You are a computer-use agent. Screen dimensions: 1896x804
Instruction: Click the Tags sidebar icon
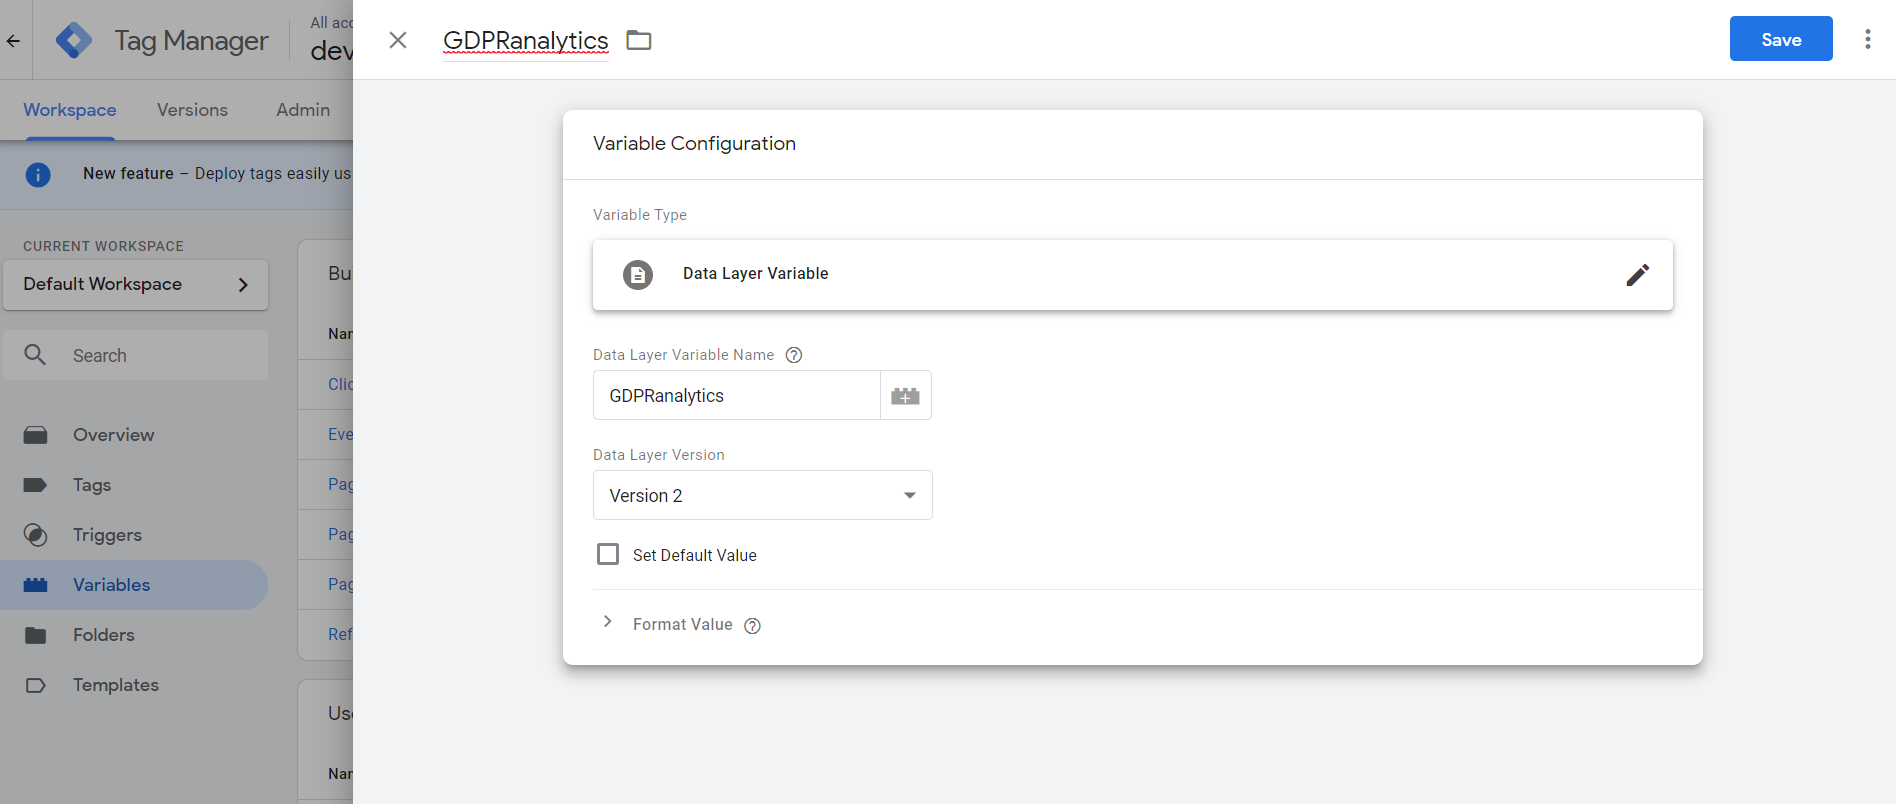[x=35, y=485]
